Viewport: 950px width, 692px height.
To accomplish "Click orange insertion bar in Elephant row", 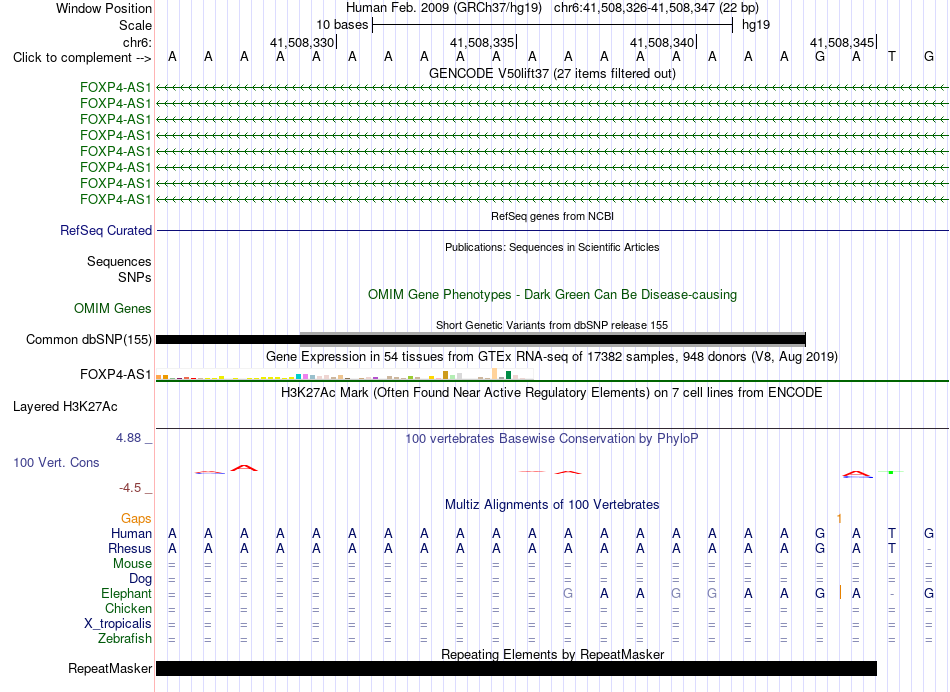I will 840,593.
